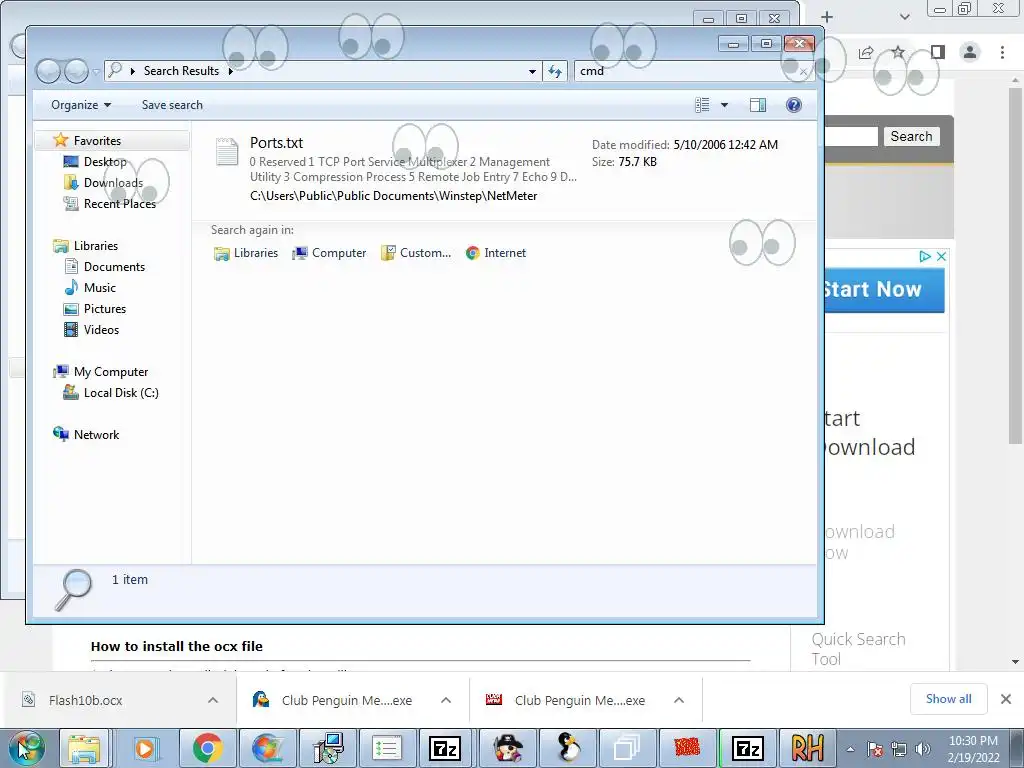Open Recent Places in Favorites
Viewport: 1024px width, 768px height.
(x=119, y=204)
